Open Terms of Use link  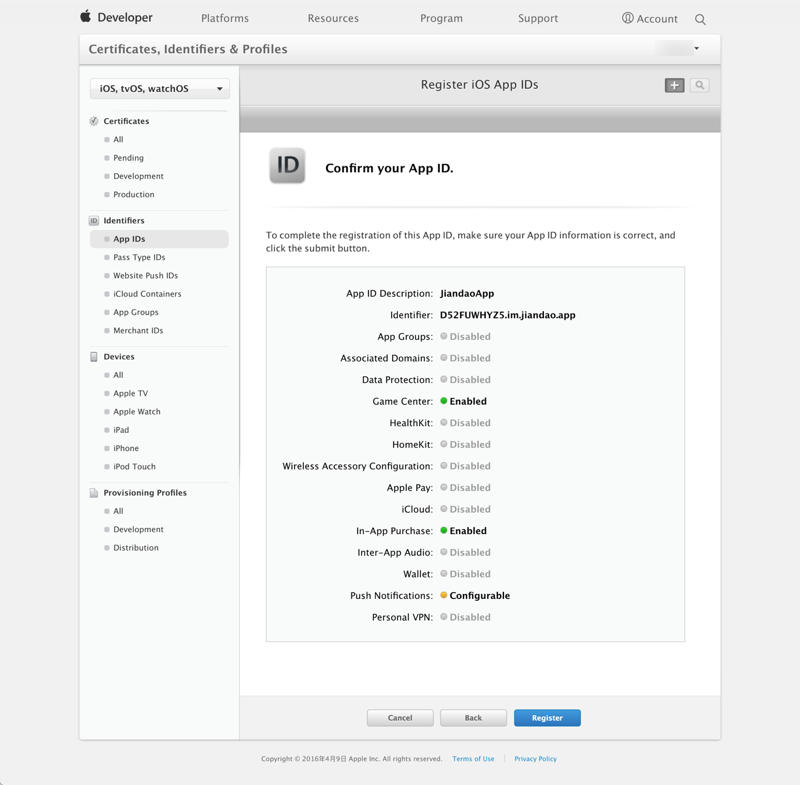point(473,759)
